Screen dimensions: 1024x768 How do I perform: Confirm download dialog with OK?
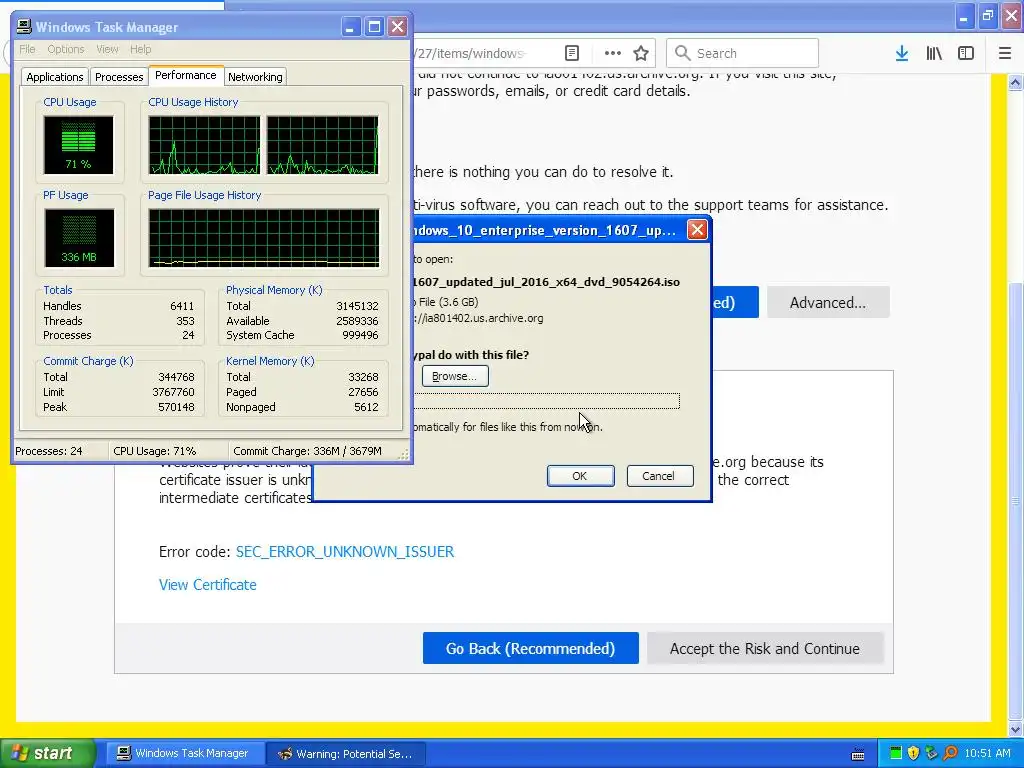pos(580,476)
